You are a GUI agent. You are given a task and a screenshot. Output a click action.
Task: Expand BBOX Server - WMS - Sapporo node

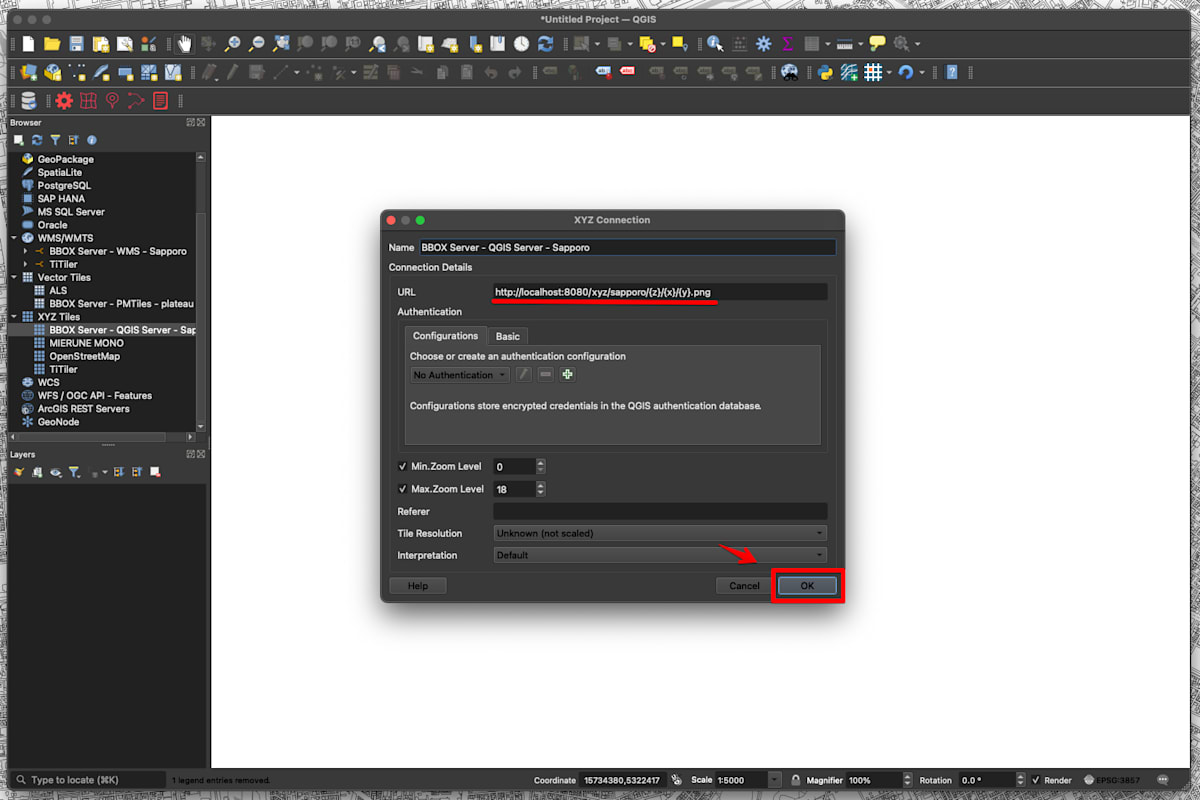click(x=26, y=251)
